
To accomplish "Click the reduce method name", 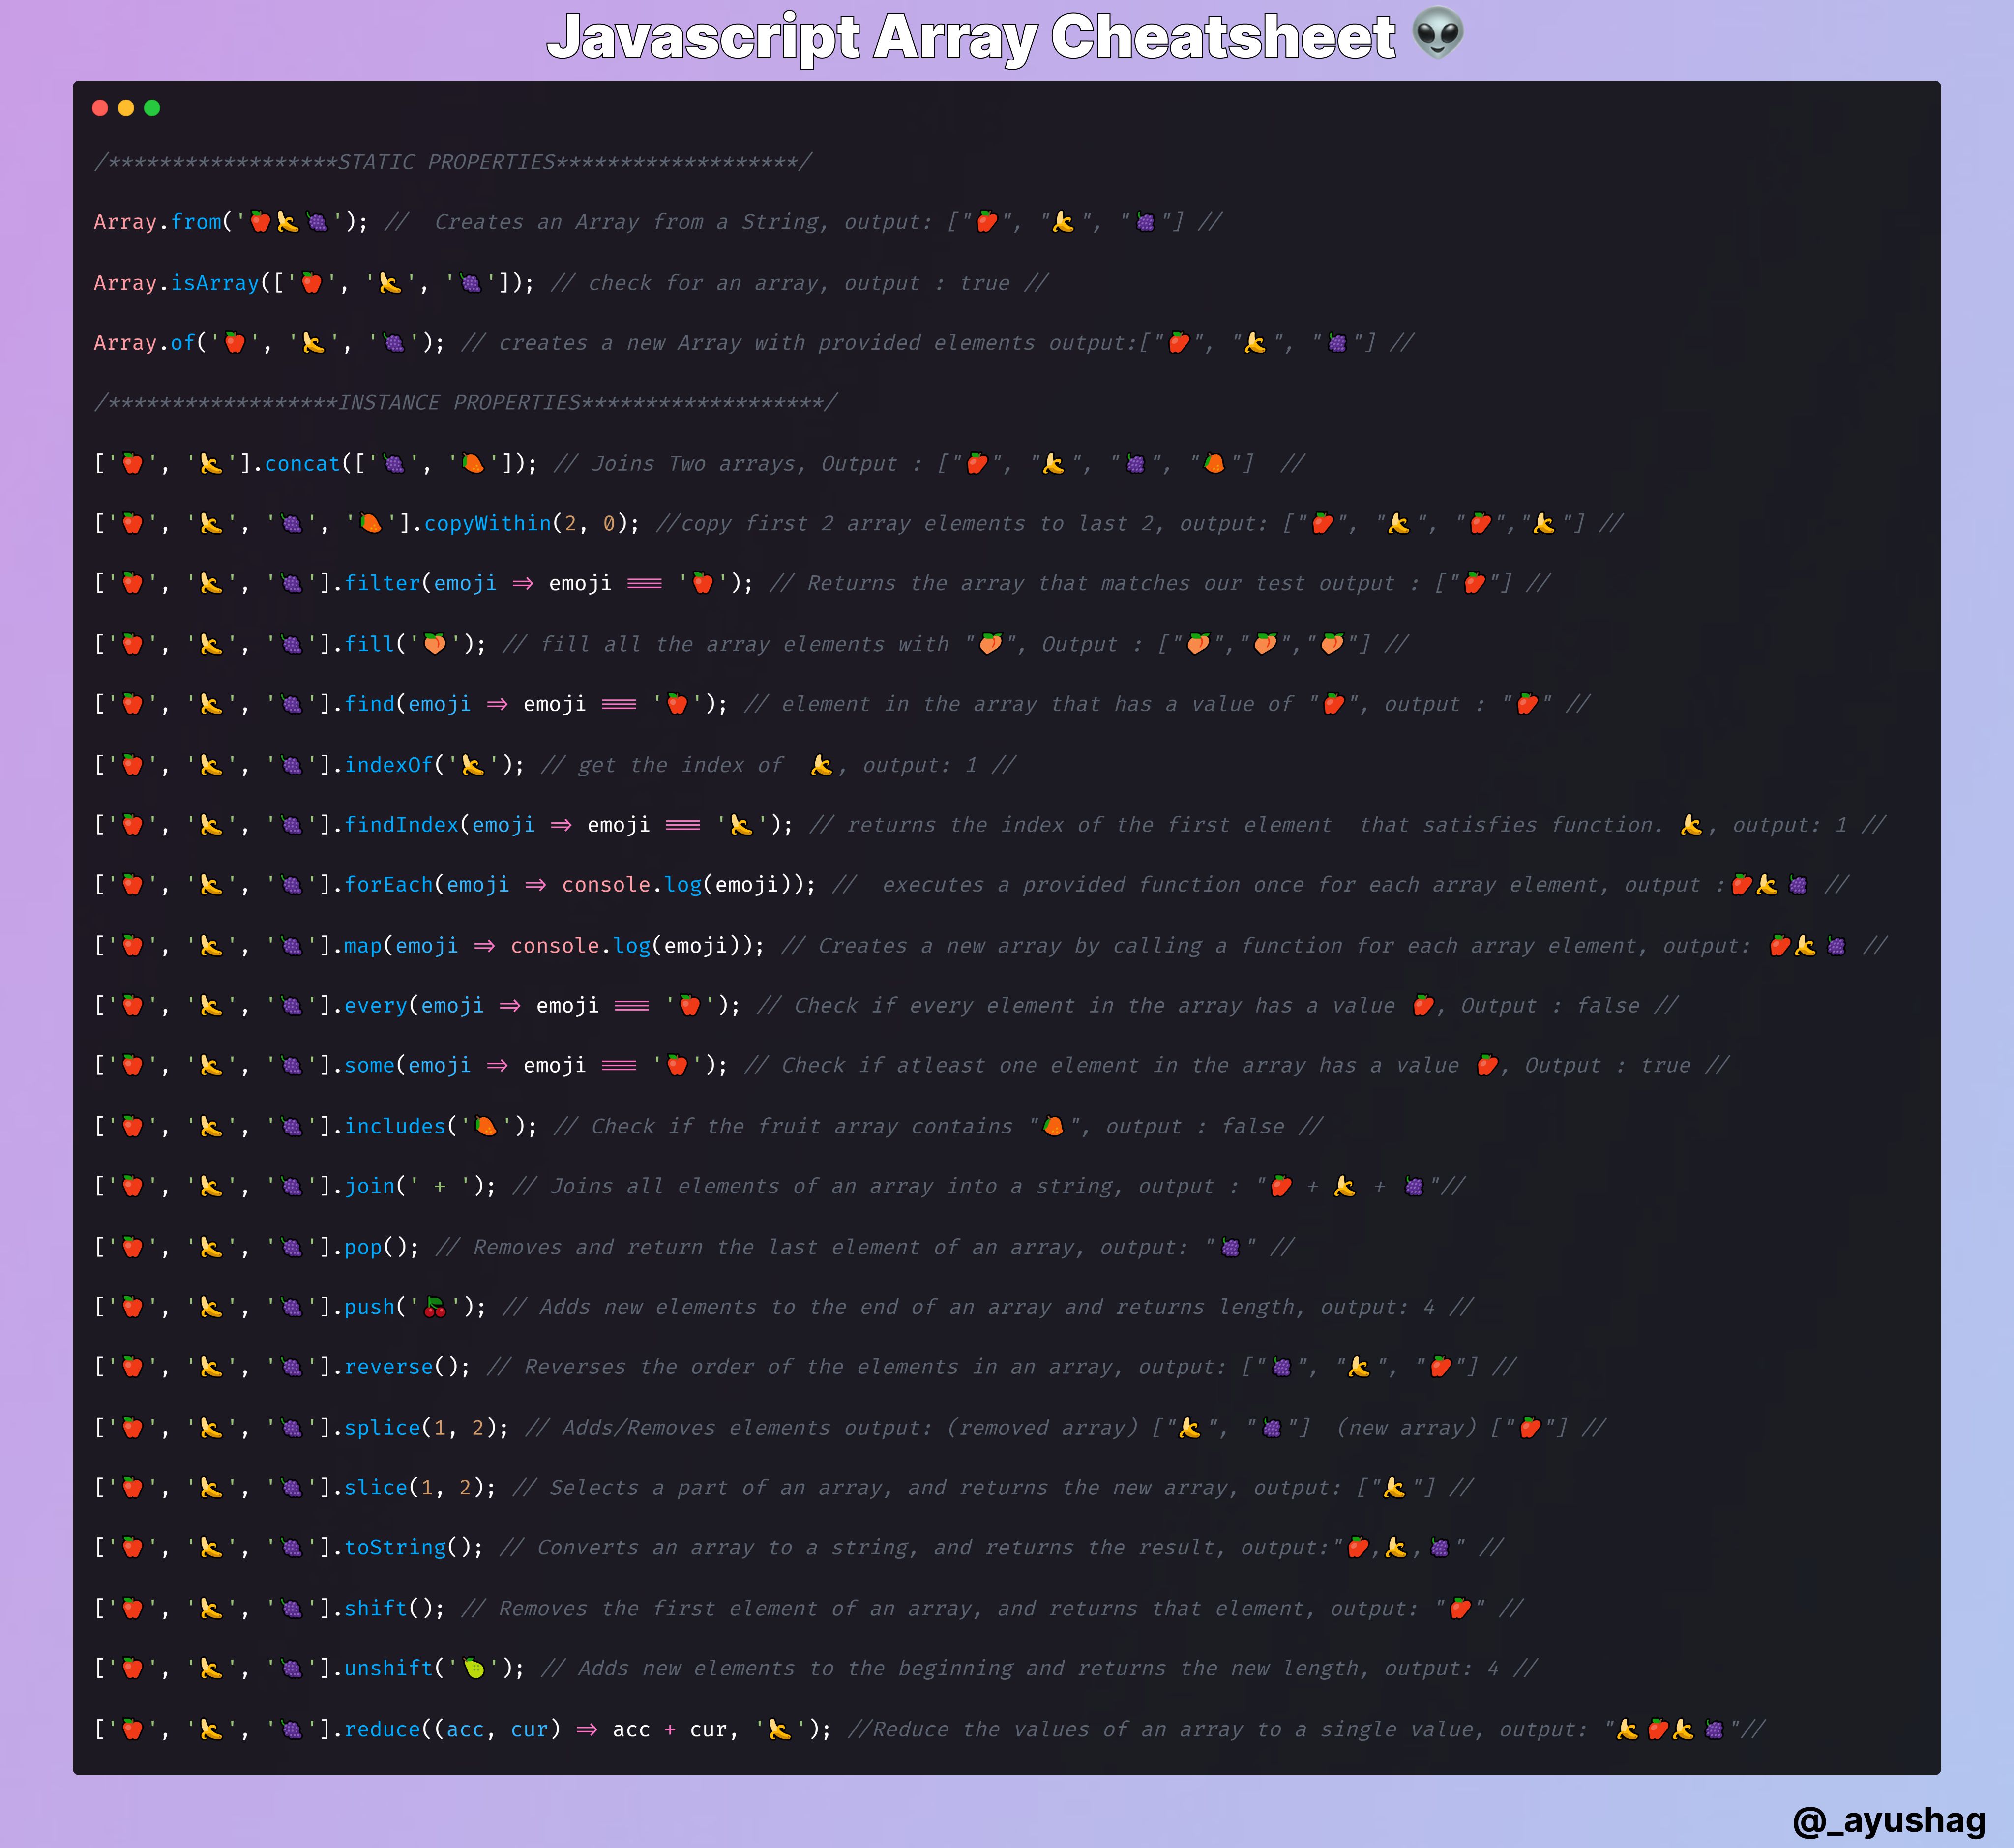I will [x=382, y=1729].
